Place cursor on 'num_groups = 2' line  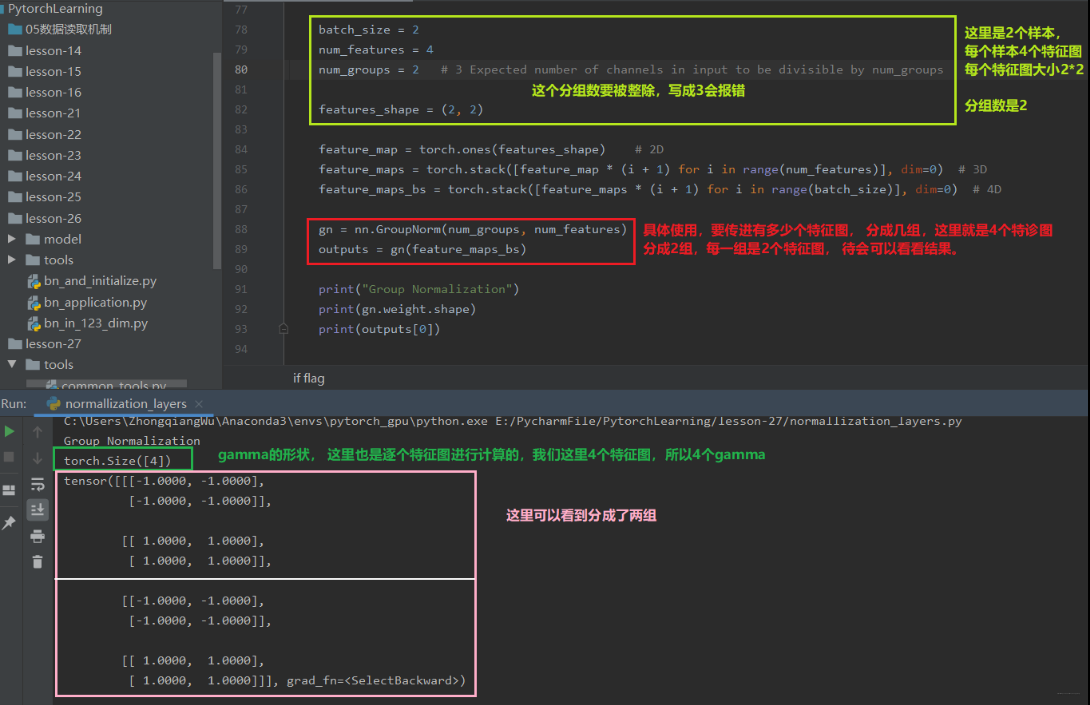pos(368,70)
